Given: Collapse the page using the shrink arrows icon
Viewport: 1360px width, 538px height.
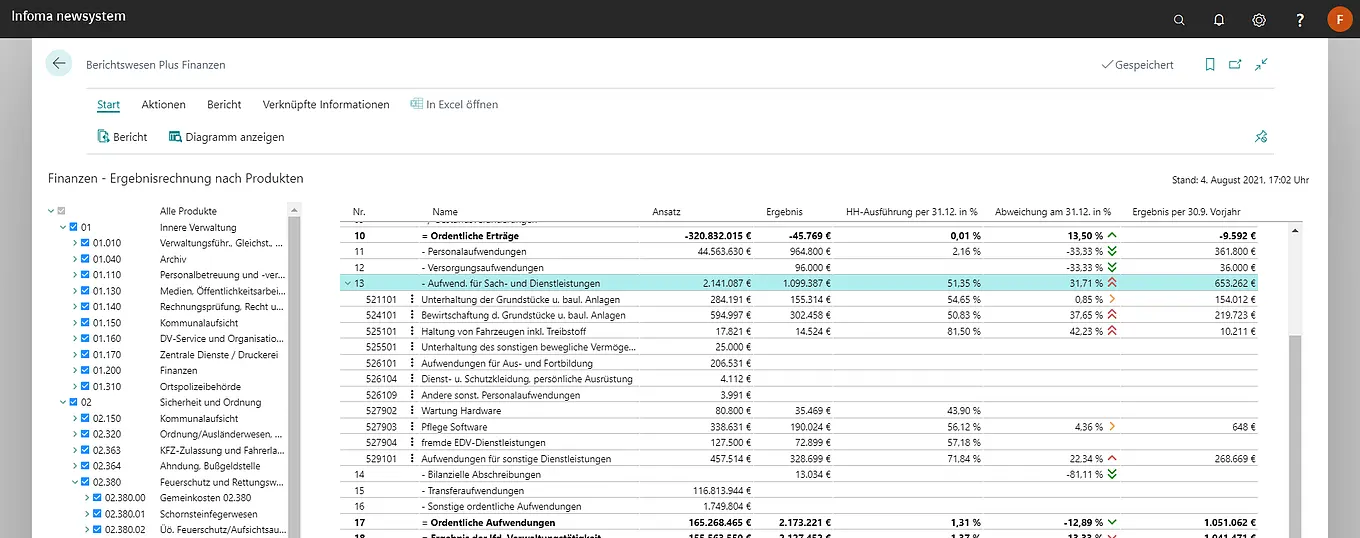Looking at the screenshot, I should pyautogui.click(x=1261, y=64).
